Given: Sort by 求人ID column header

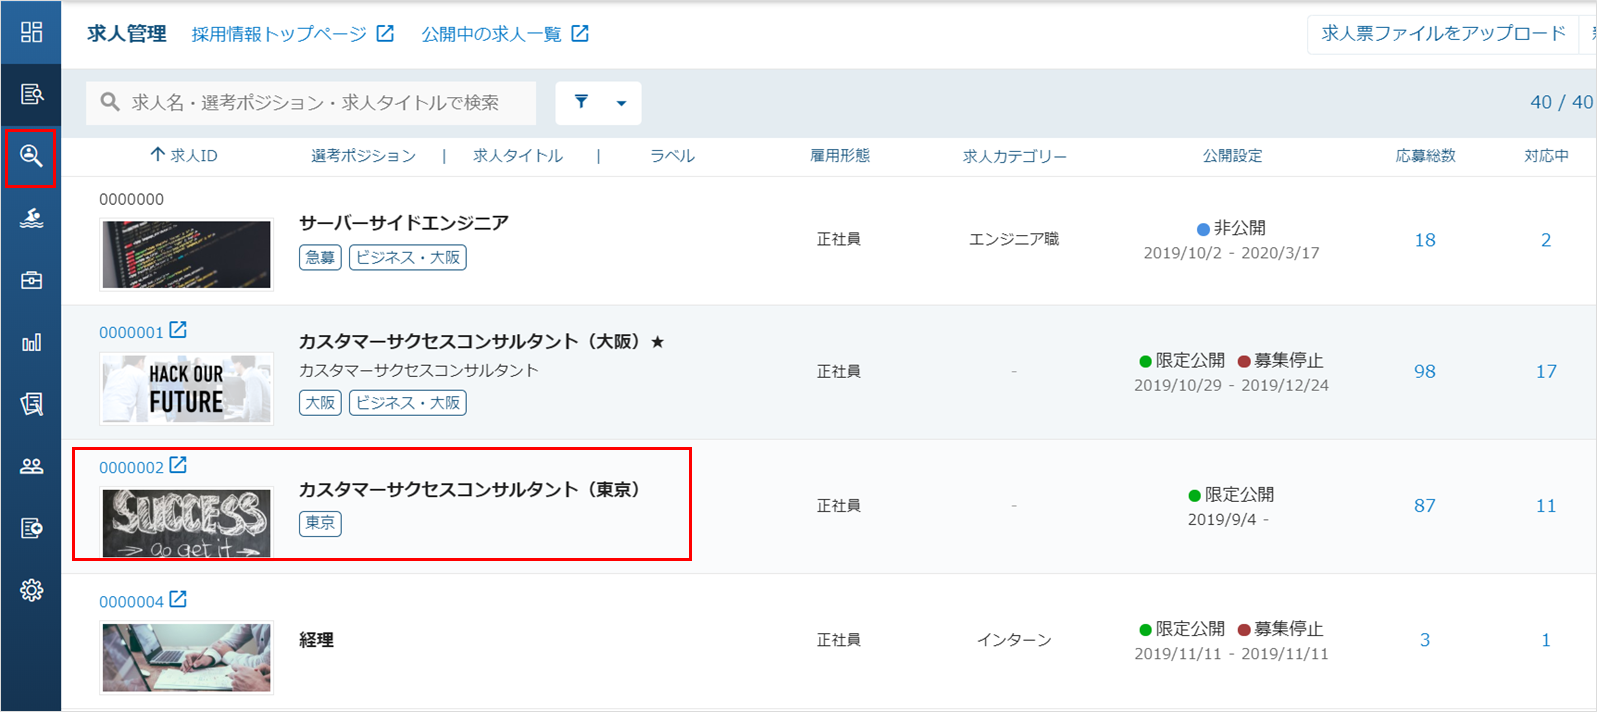Looking at the screenshot, I should (x=184, y=155).
